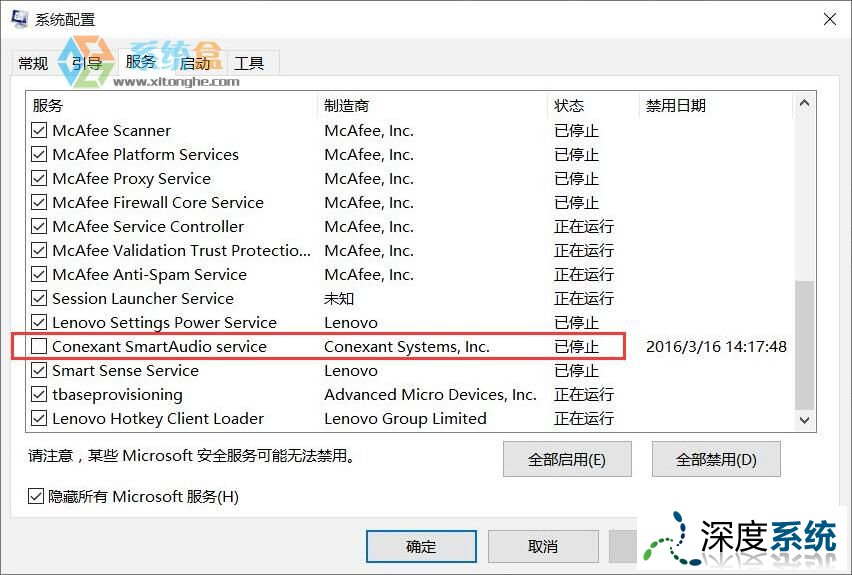This screenshot has height=575, width=852.
Task: Select the 服务 tab
Action: tap(141, 61)
